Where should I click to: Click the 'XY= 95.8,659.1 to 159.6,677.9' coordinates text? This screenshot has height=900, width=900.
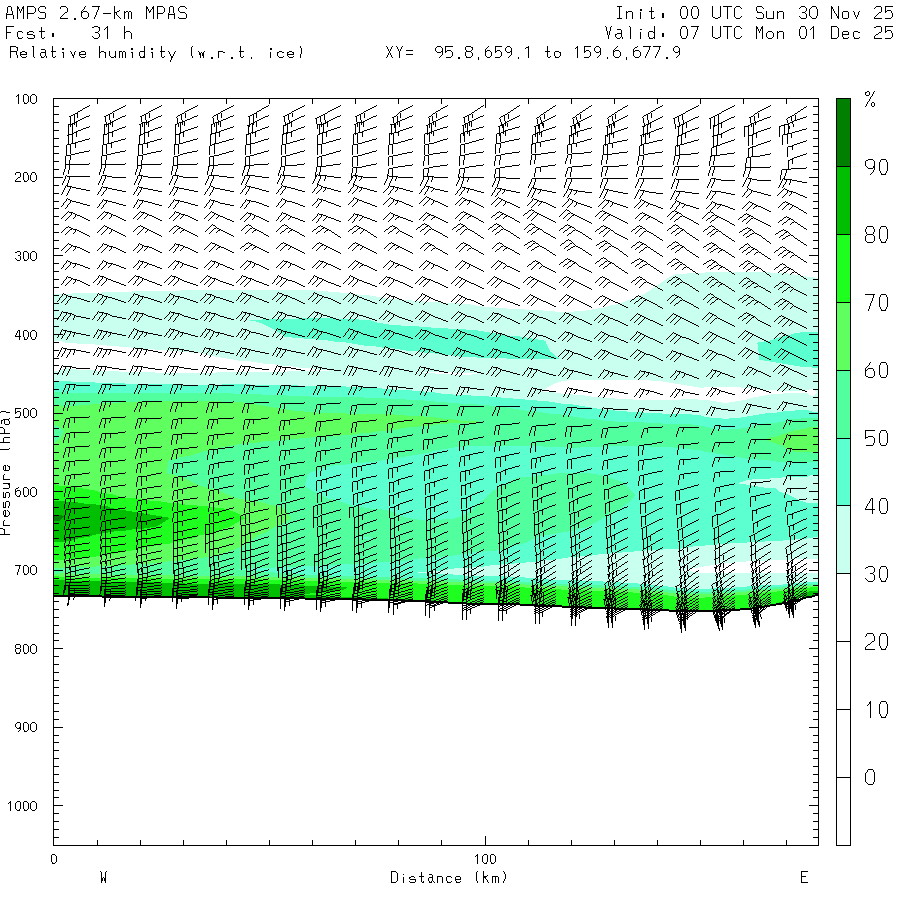point(533,53)
